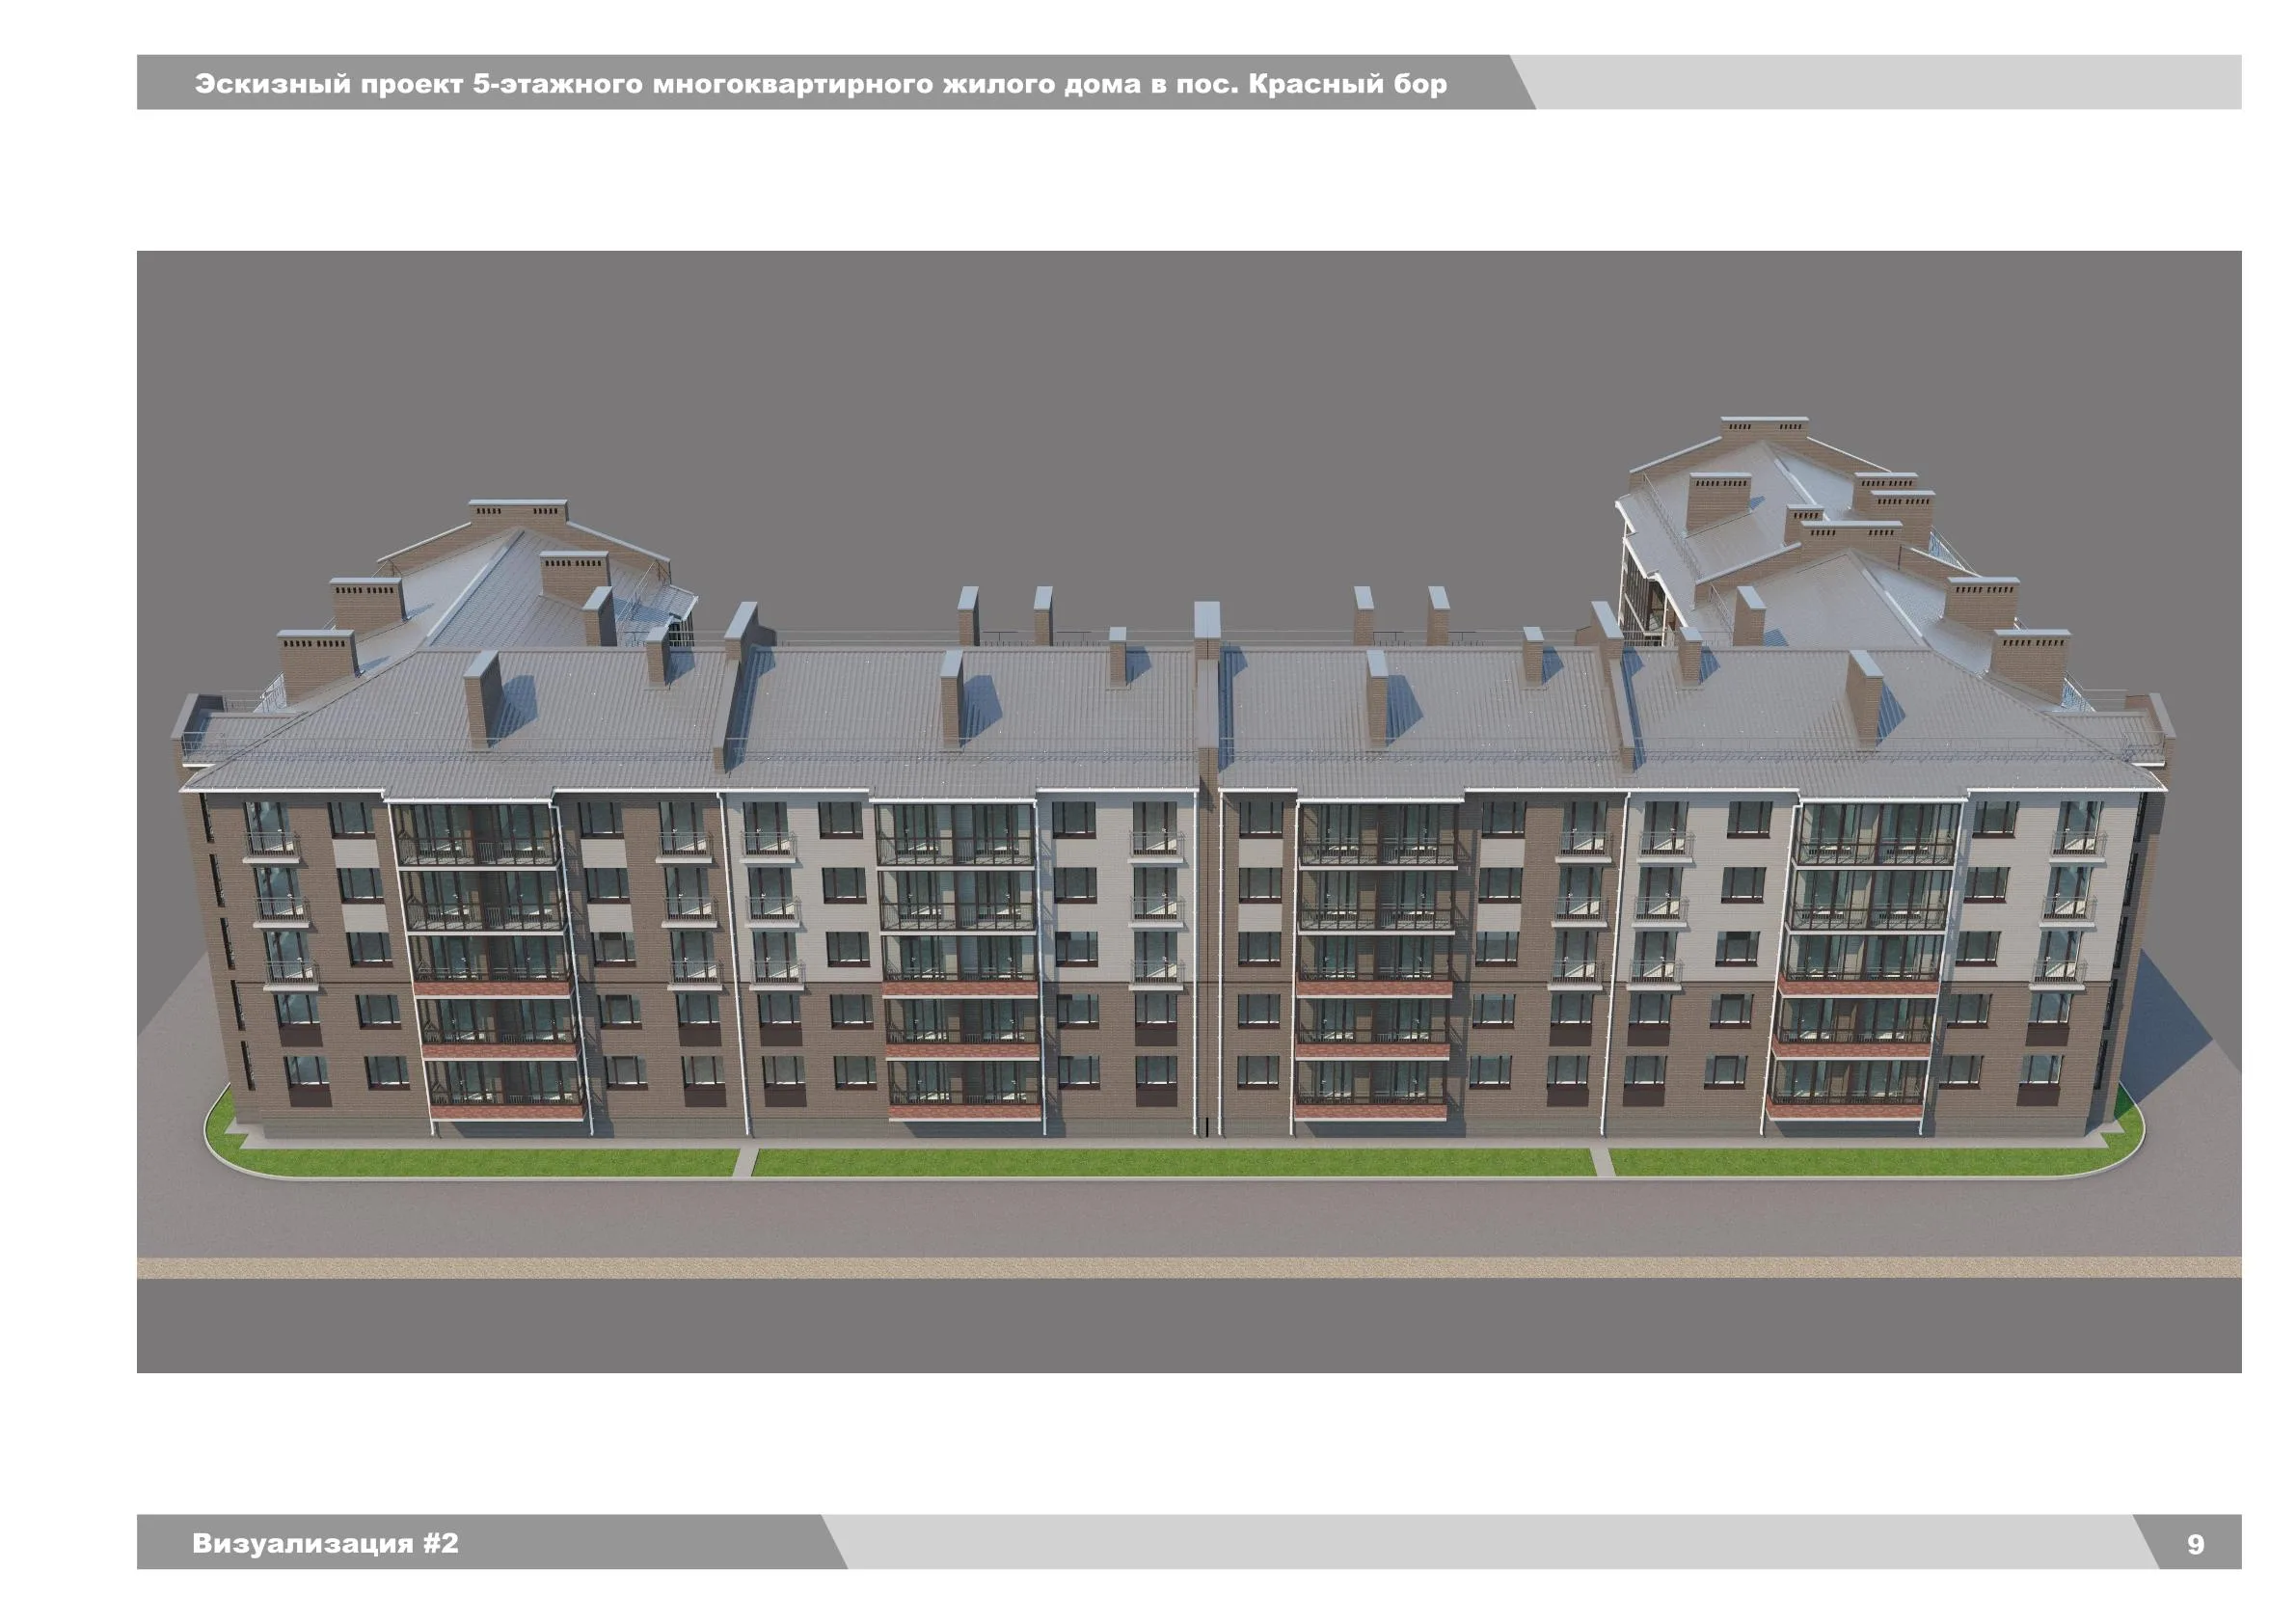
Task: Click the words "Красный бор" in title
Action: pos(1347,83)
